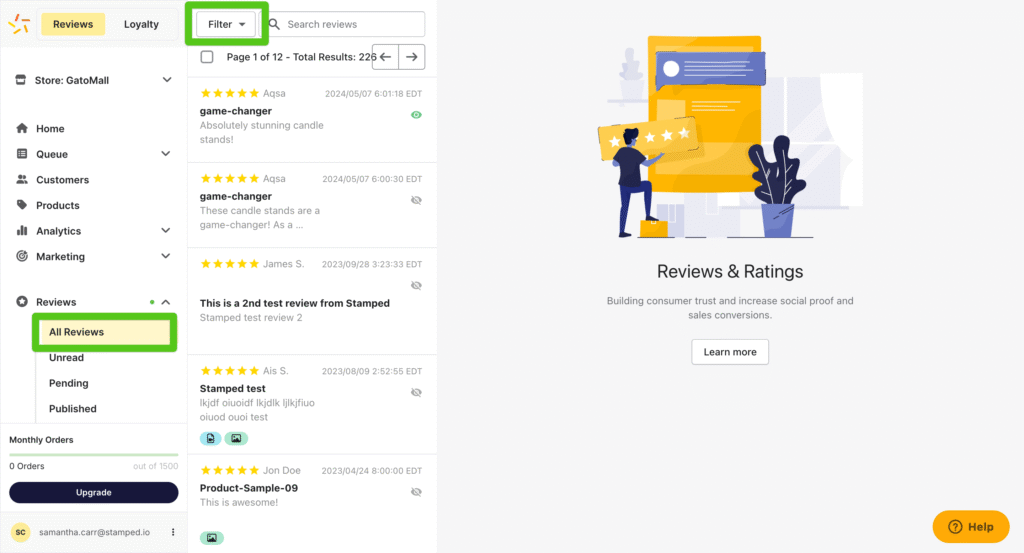Tick the select-all reviews checkbox
1024x553 pixels.
pyautogui.click(x=207, y=57)
